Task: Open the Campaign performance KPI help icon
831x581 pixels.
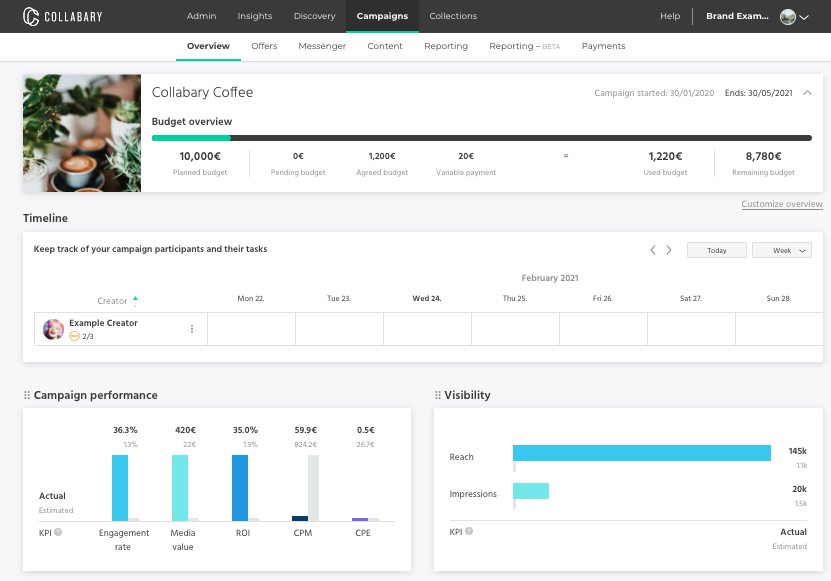Action: pyautogui.click(x=58, y=532)
